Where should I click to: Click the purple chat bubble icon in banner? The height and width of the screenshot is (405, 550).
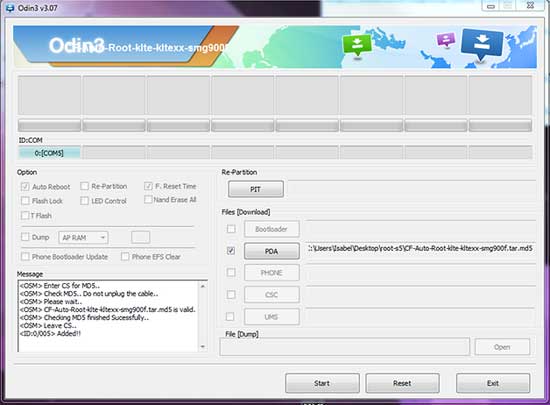[x=446, y=40]
